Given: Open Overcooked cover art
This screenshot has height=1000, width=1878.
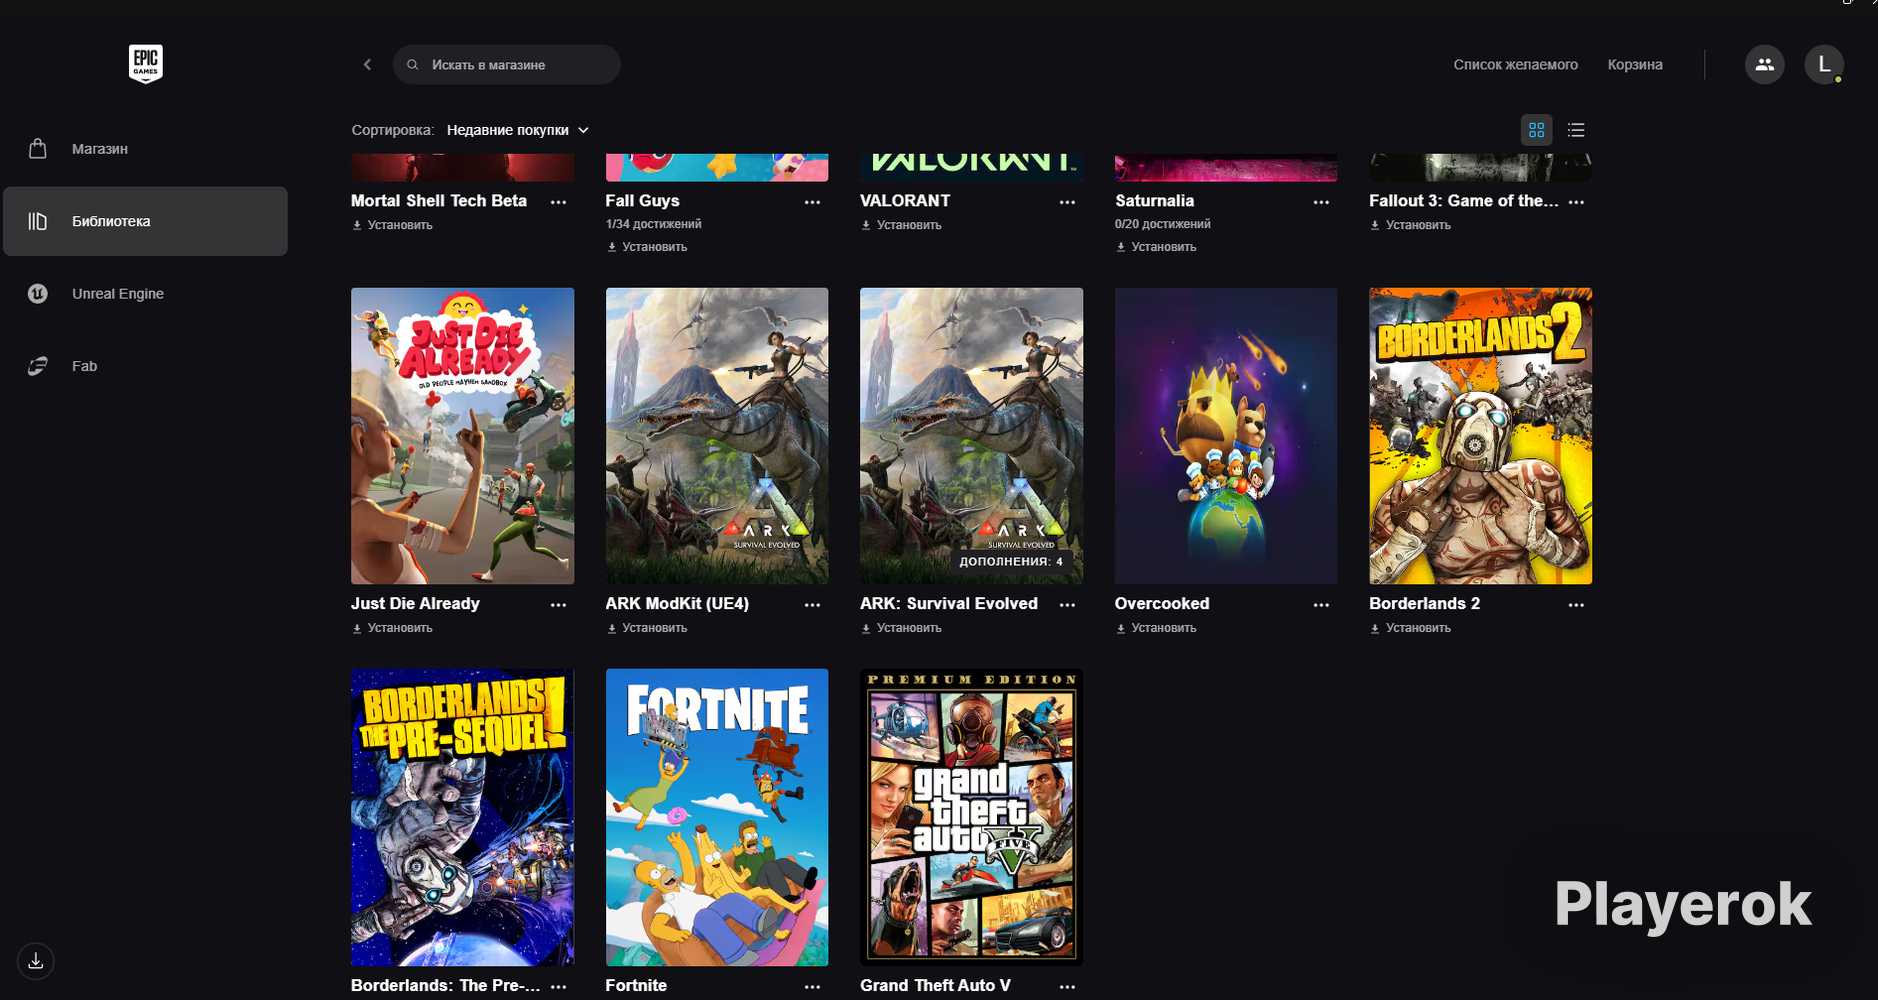Looking at the screenshot, I should (1226, 436).
